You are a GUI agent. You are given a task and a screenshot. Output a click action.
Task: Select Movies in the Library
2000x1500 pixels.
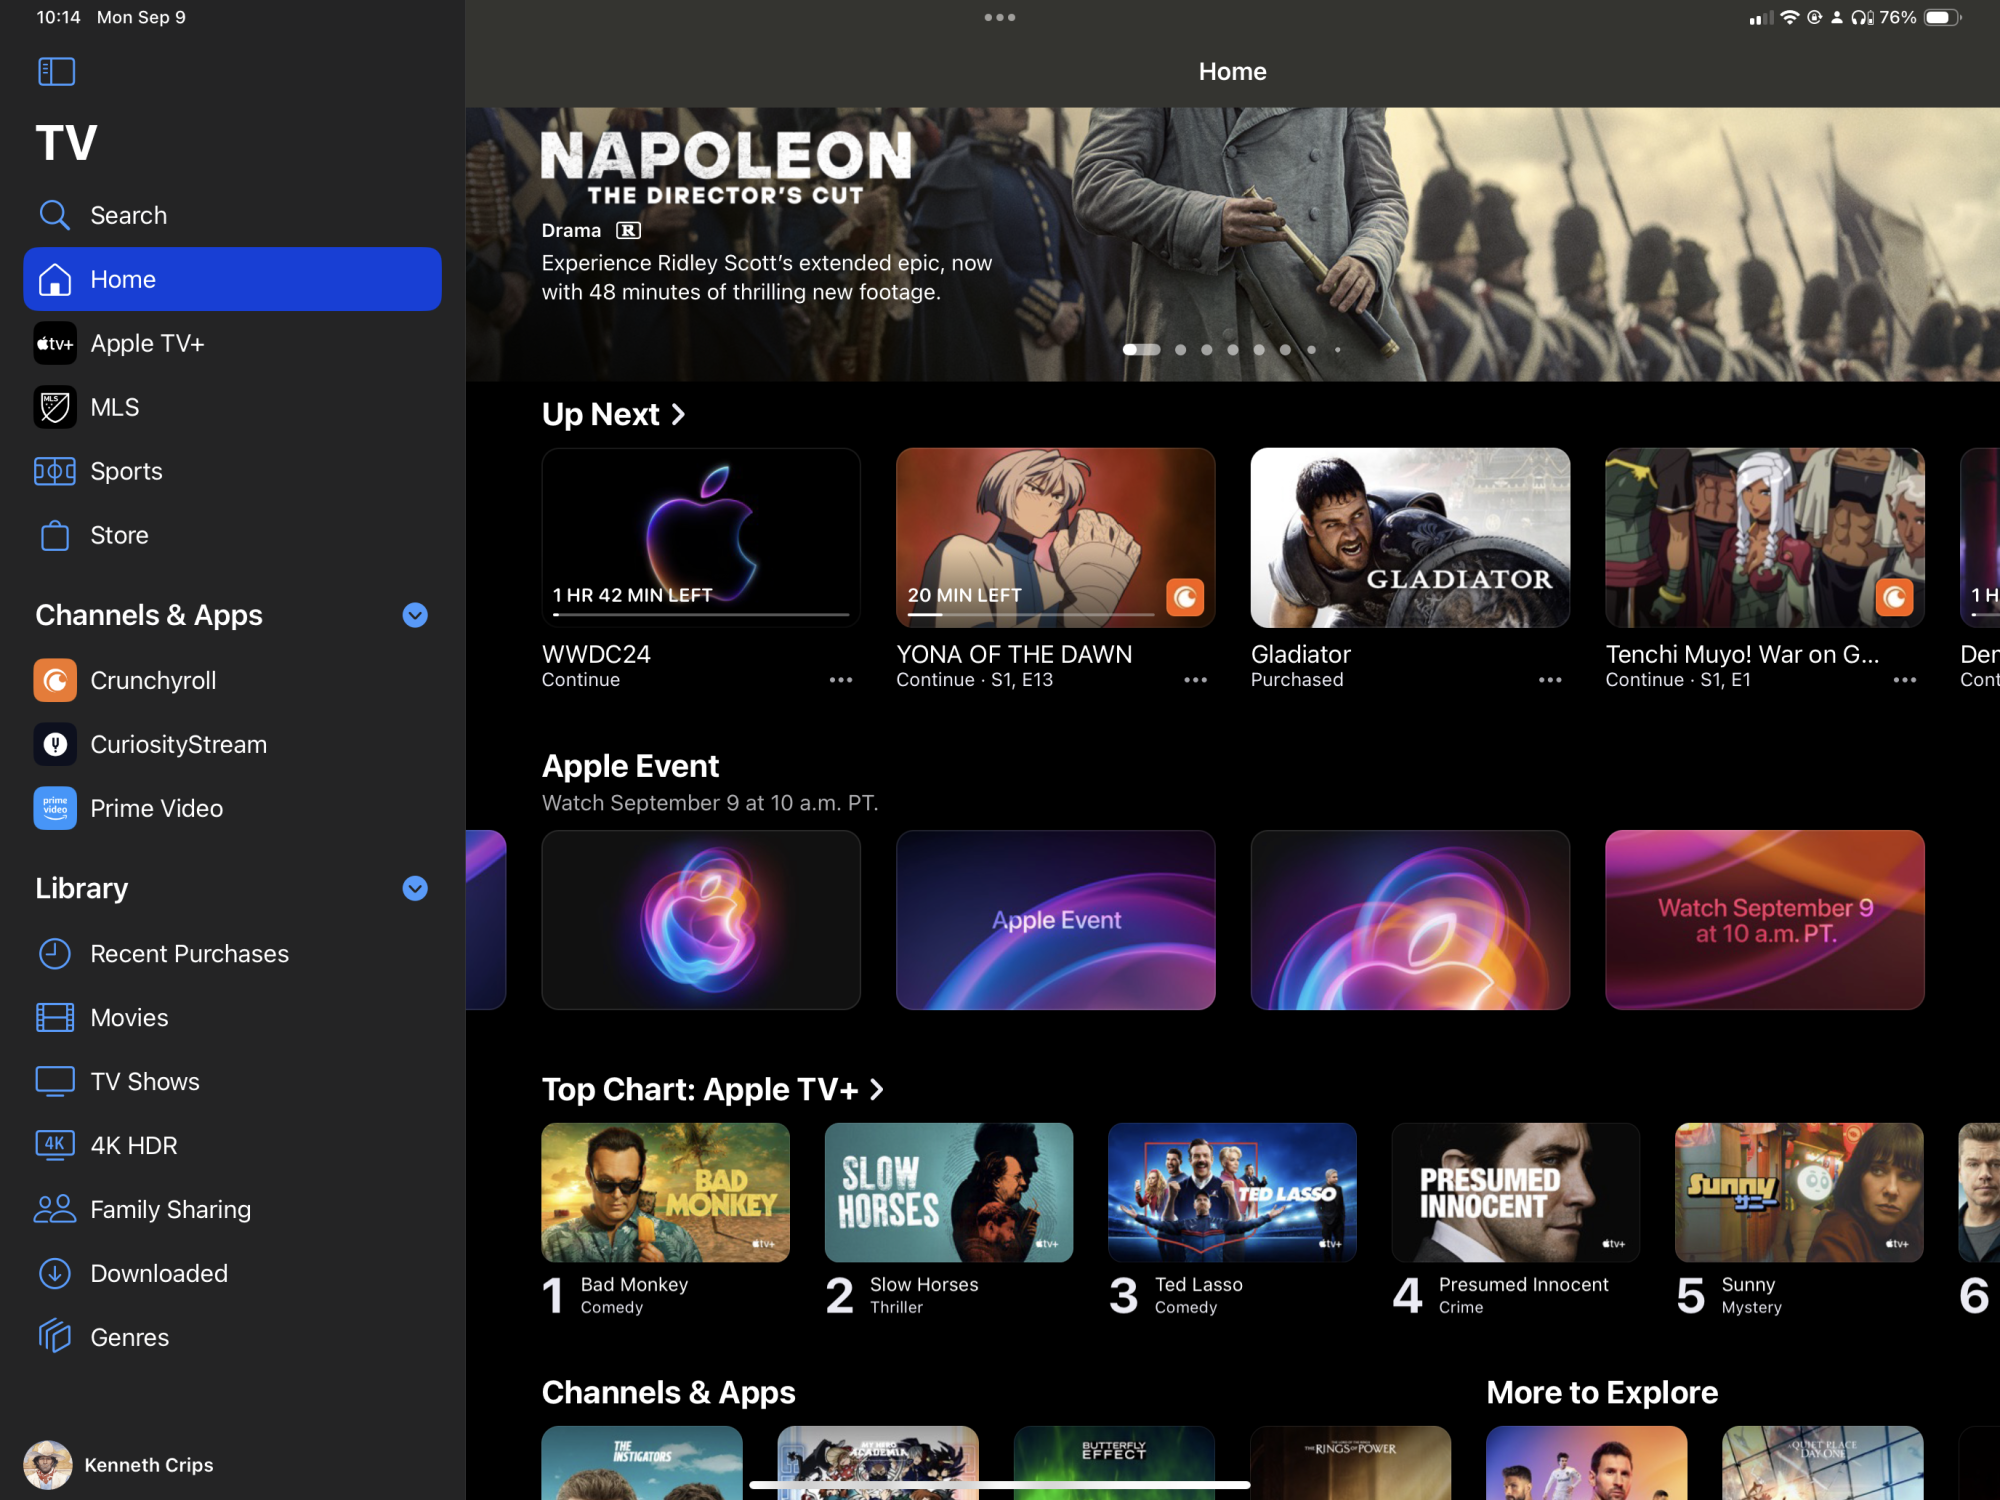pos(232,1017)
